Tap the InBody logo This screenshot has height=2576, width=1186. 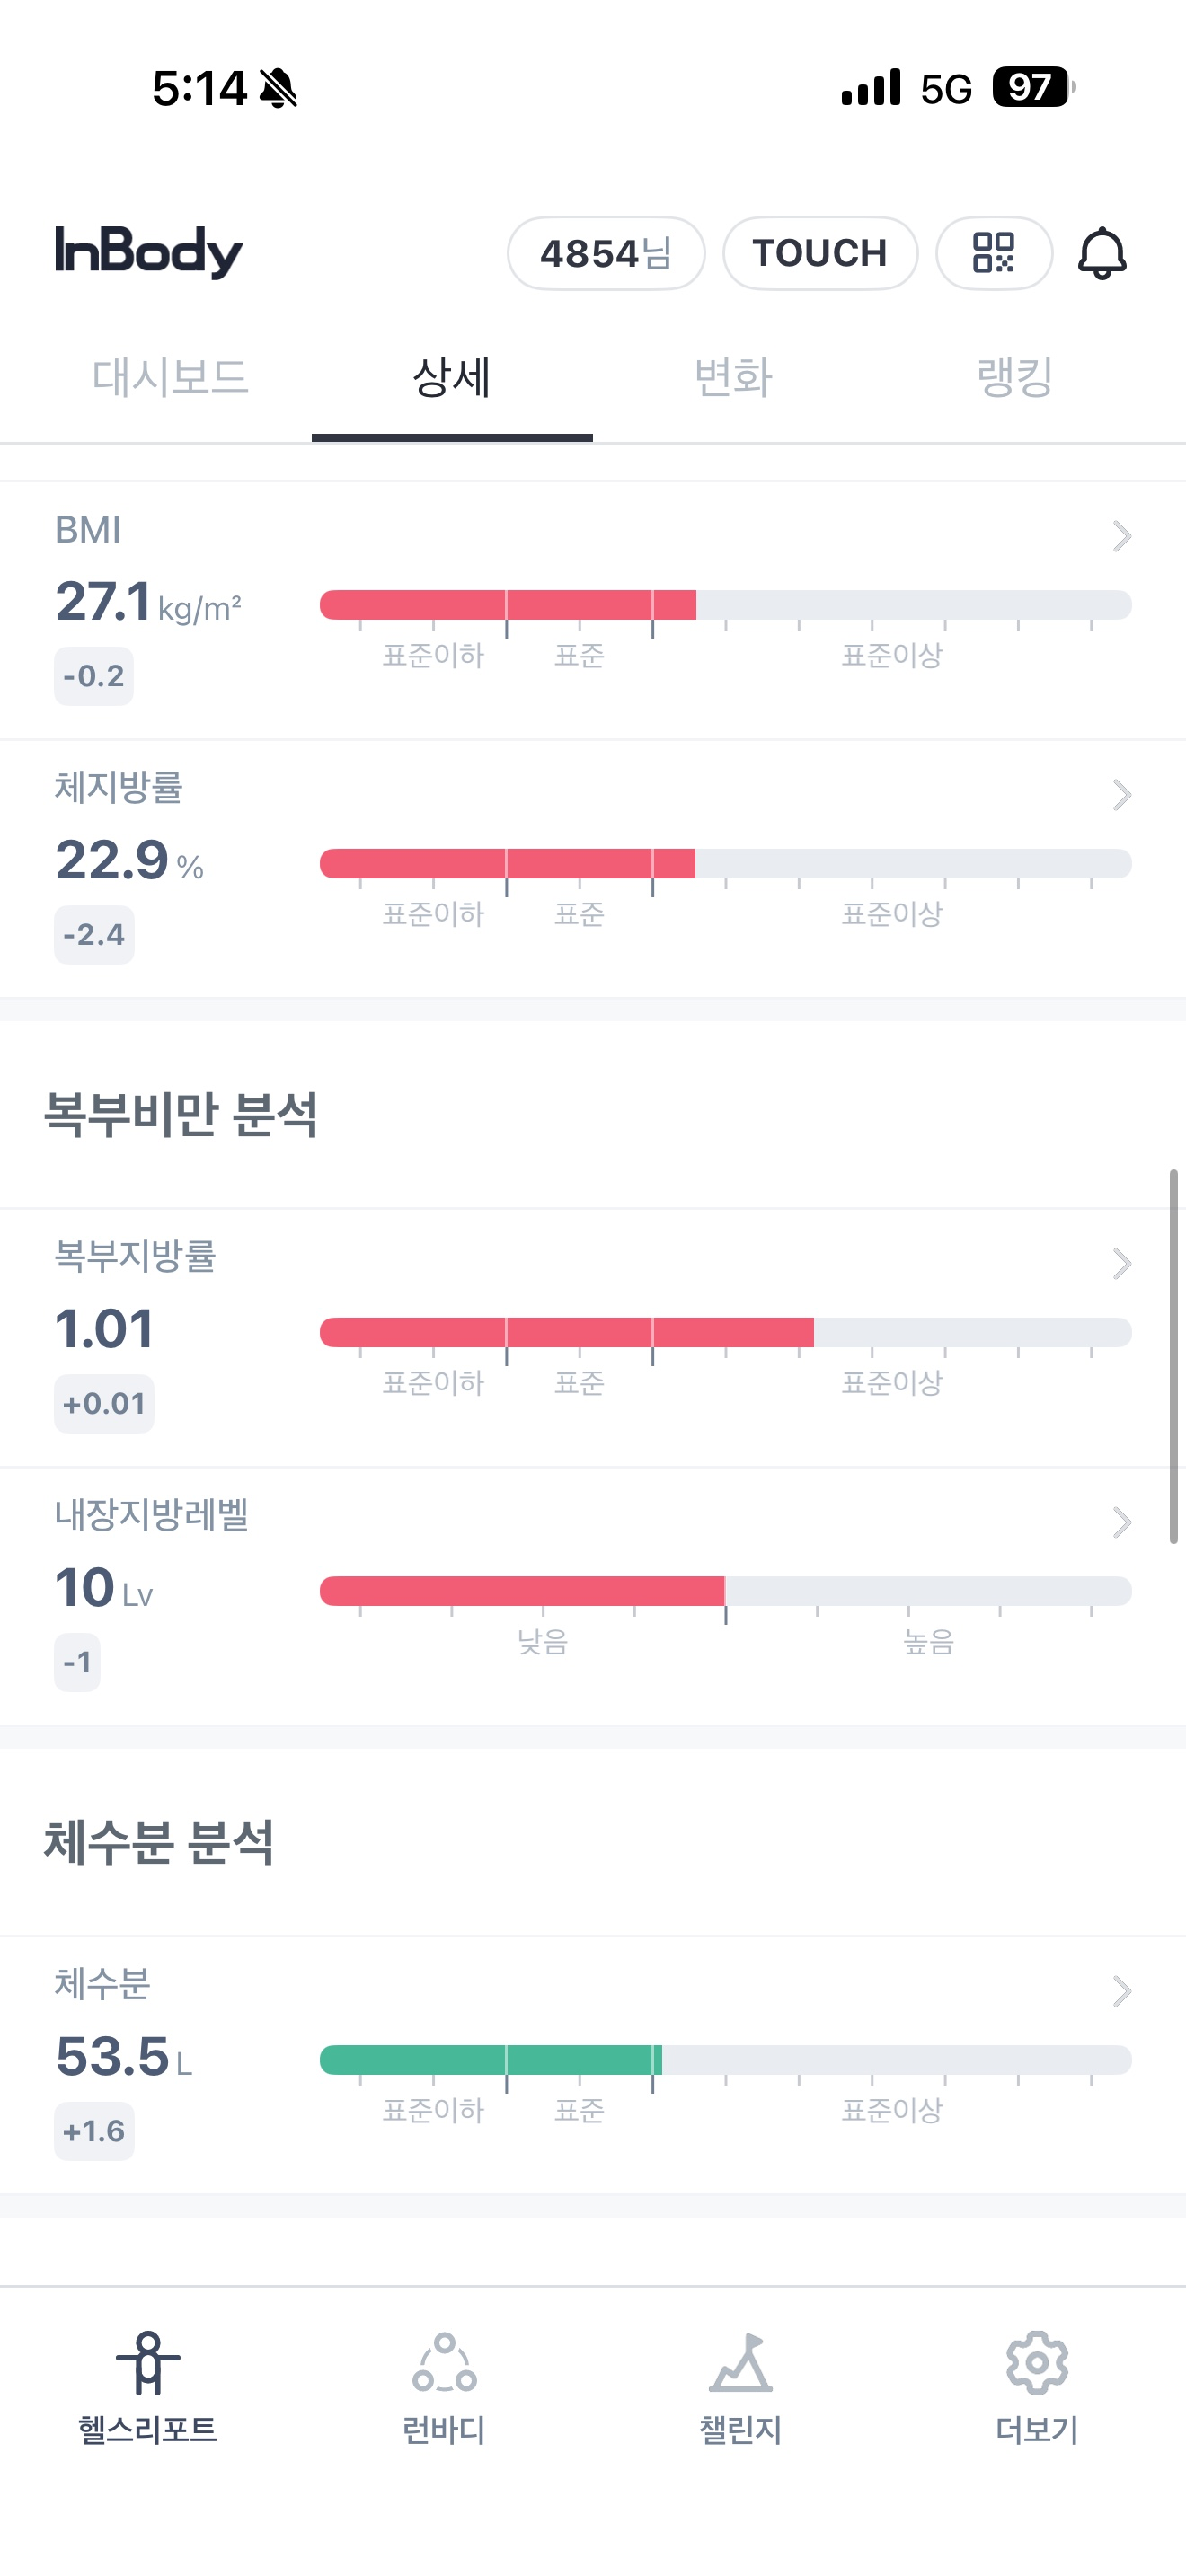tap(149, 251)
